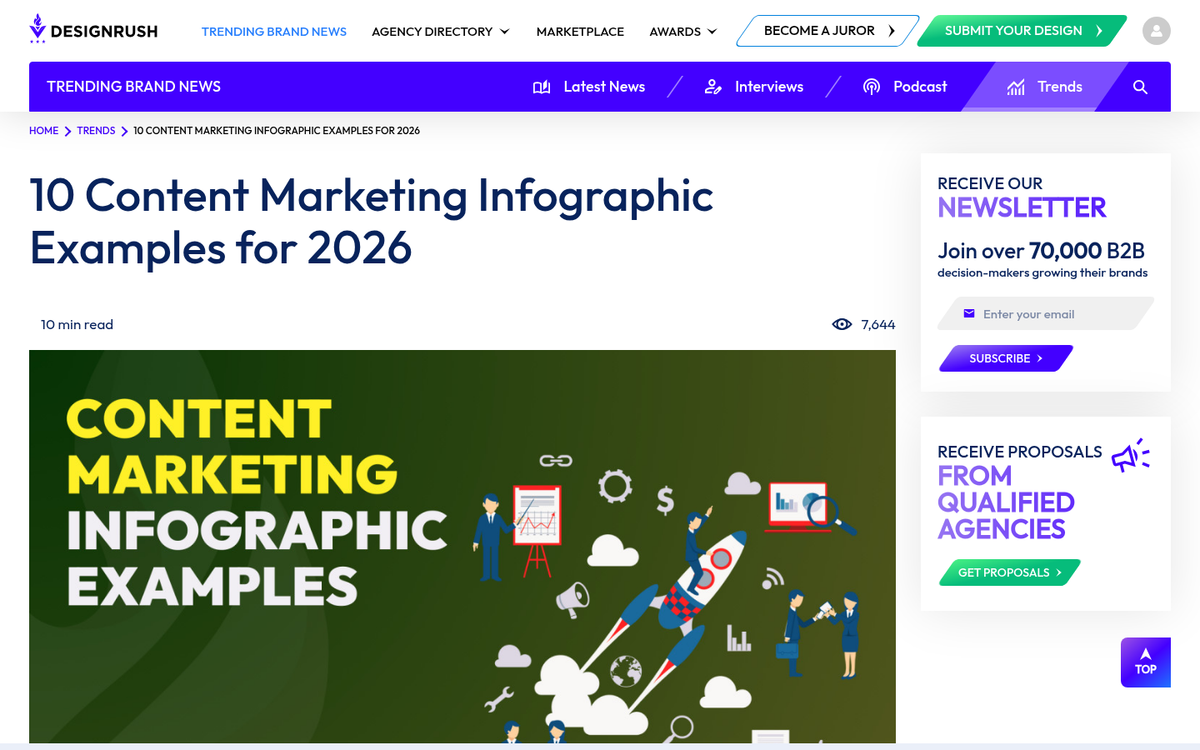Click the eye icon next to view count
This screenshot has height=750, width=1200.
[842, 324]
